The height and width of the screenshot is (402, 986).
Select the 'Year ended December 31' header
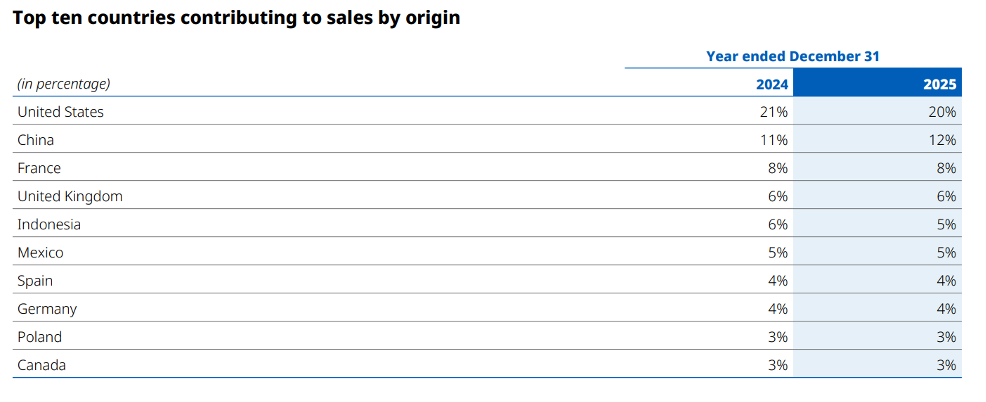tap(792, 57)
